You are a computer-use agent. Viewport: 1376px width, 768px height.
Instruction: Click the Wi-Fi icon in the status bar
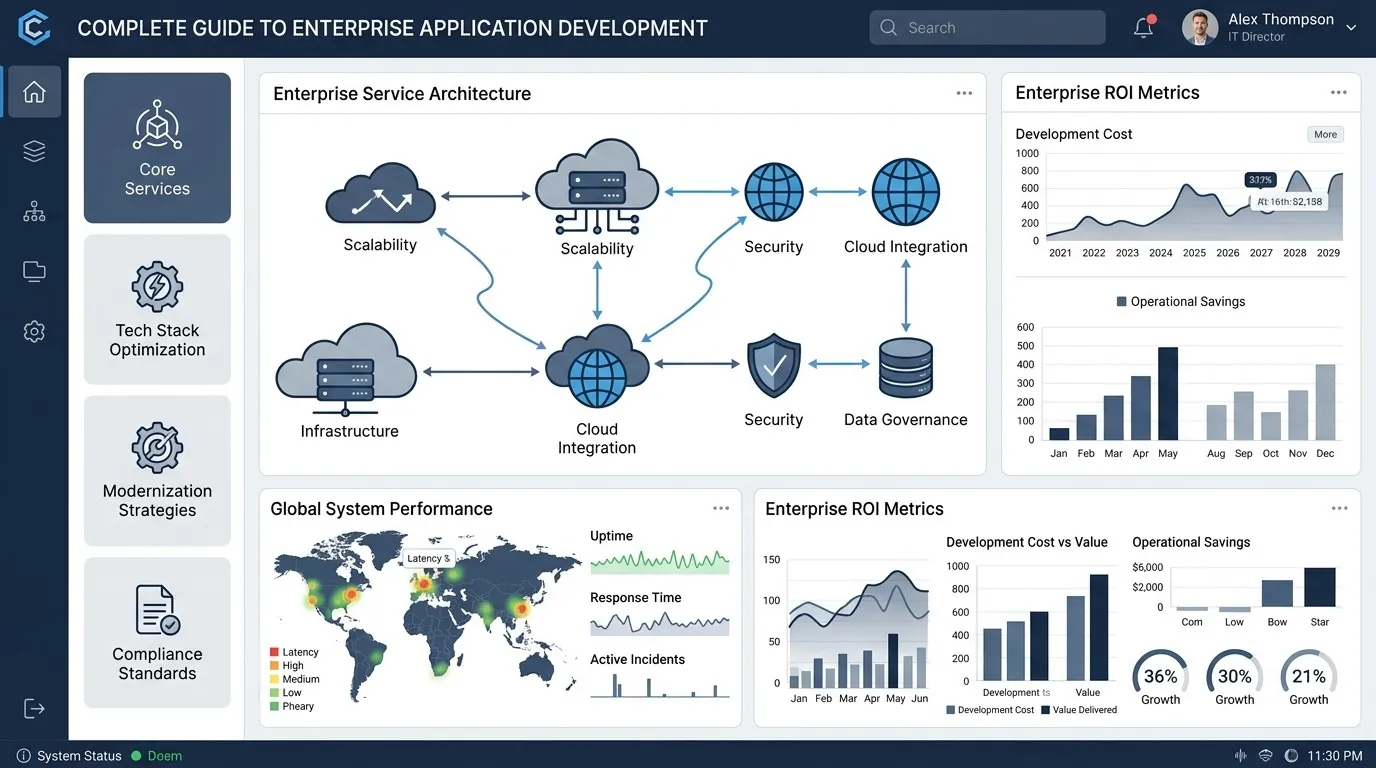click(x=1266, y=756)
